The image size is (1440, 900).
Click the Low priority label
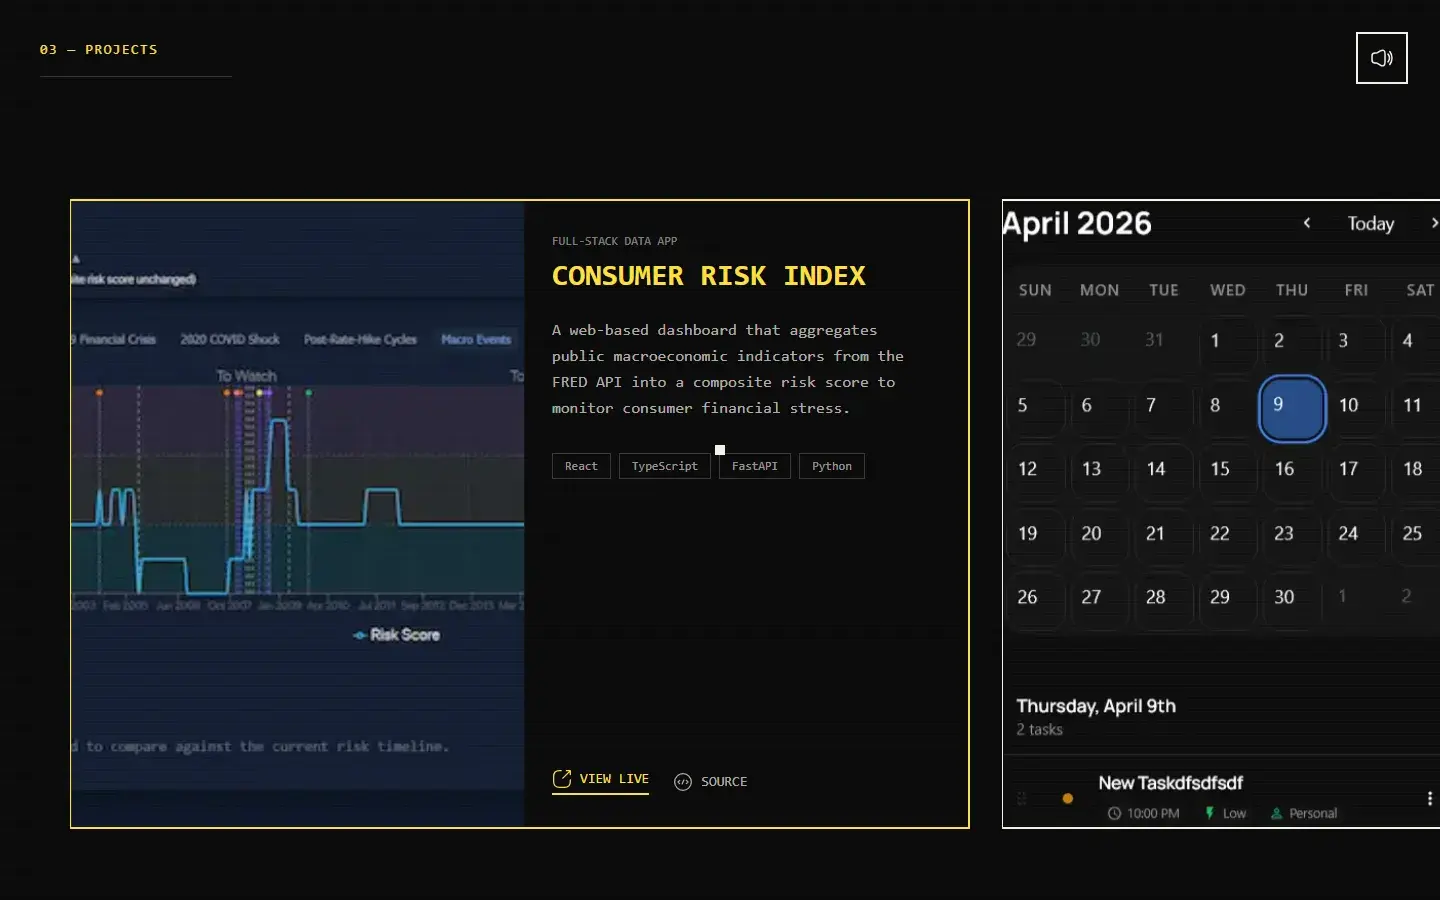1234,814
